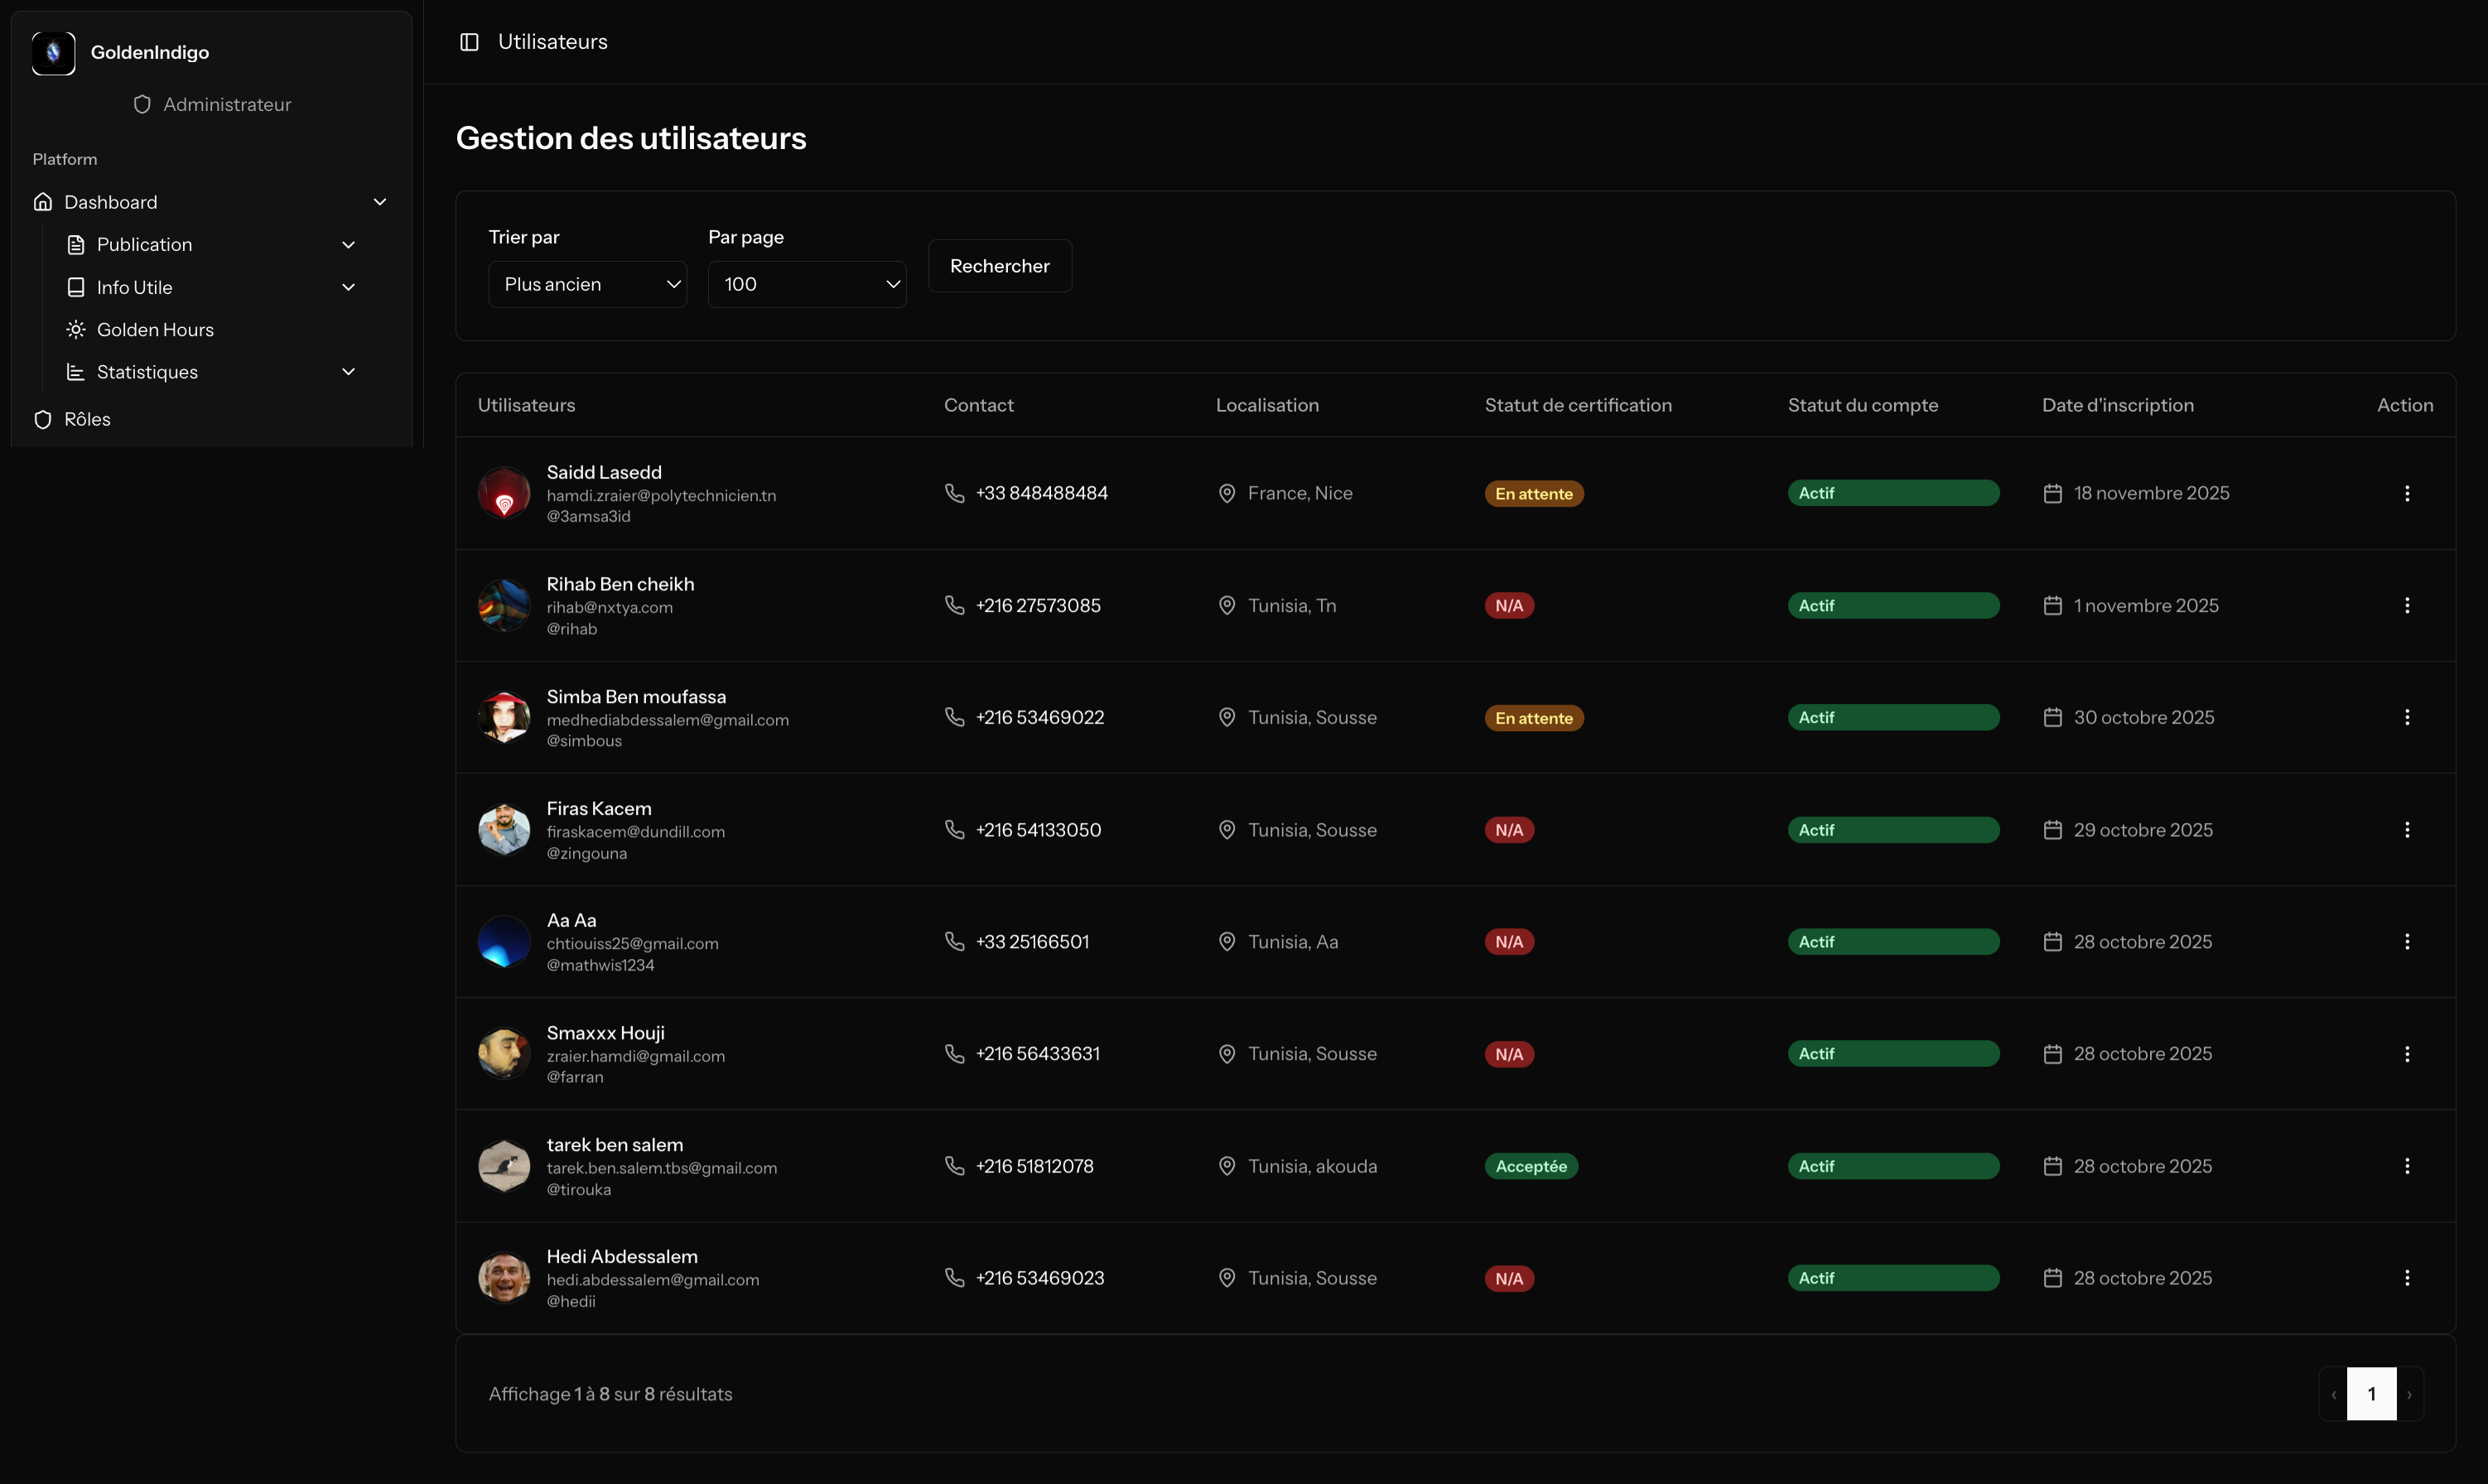
Task: Open actions menu for Saidd Lasedd
Action: click(x=2407, y=493)
